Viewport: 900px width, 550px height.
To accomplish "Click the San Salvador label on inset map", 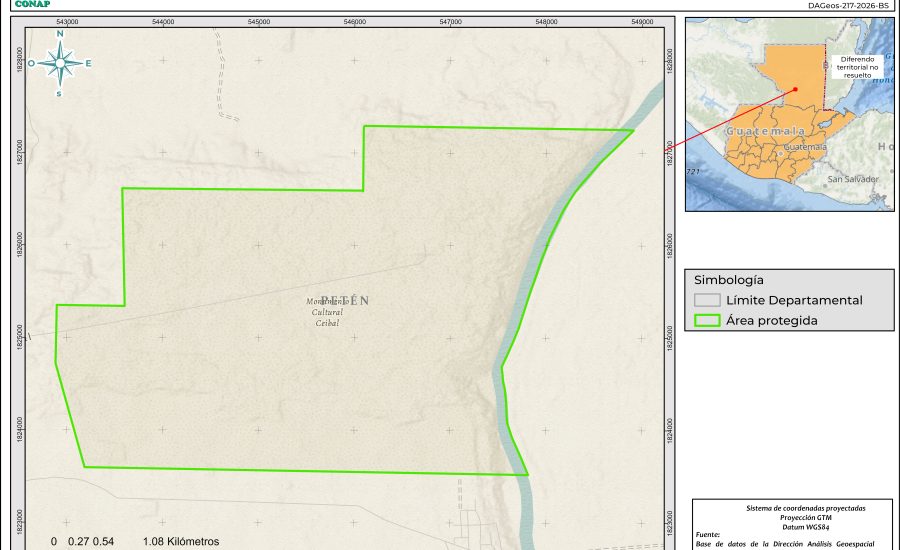I will (852, 179).
